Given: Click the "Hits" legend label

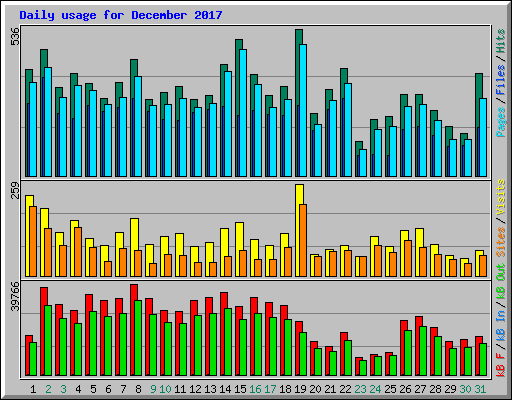Looking at the screenshot, I should pos(500,41).
